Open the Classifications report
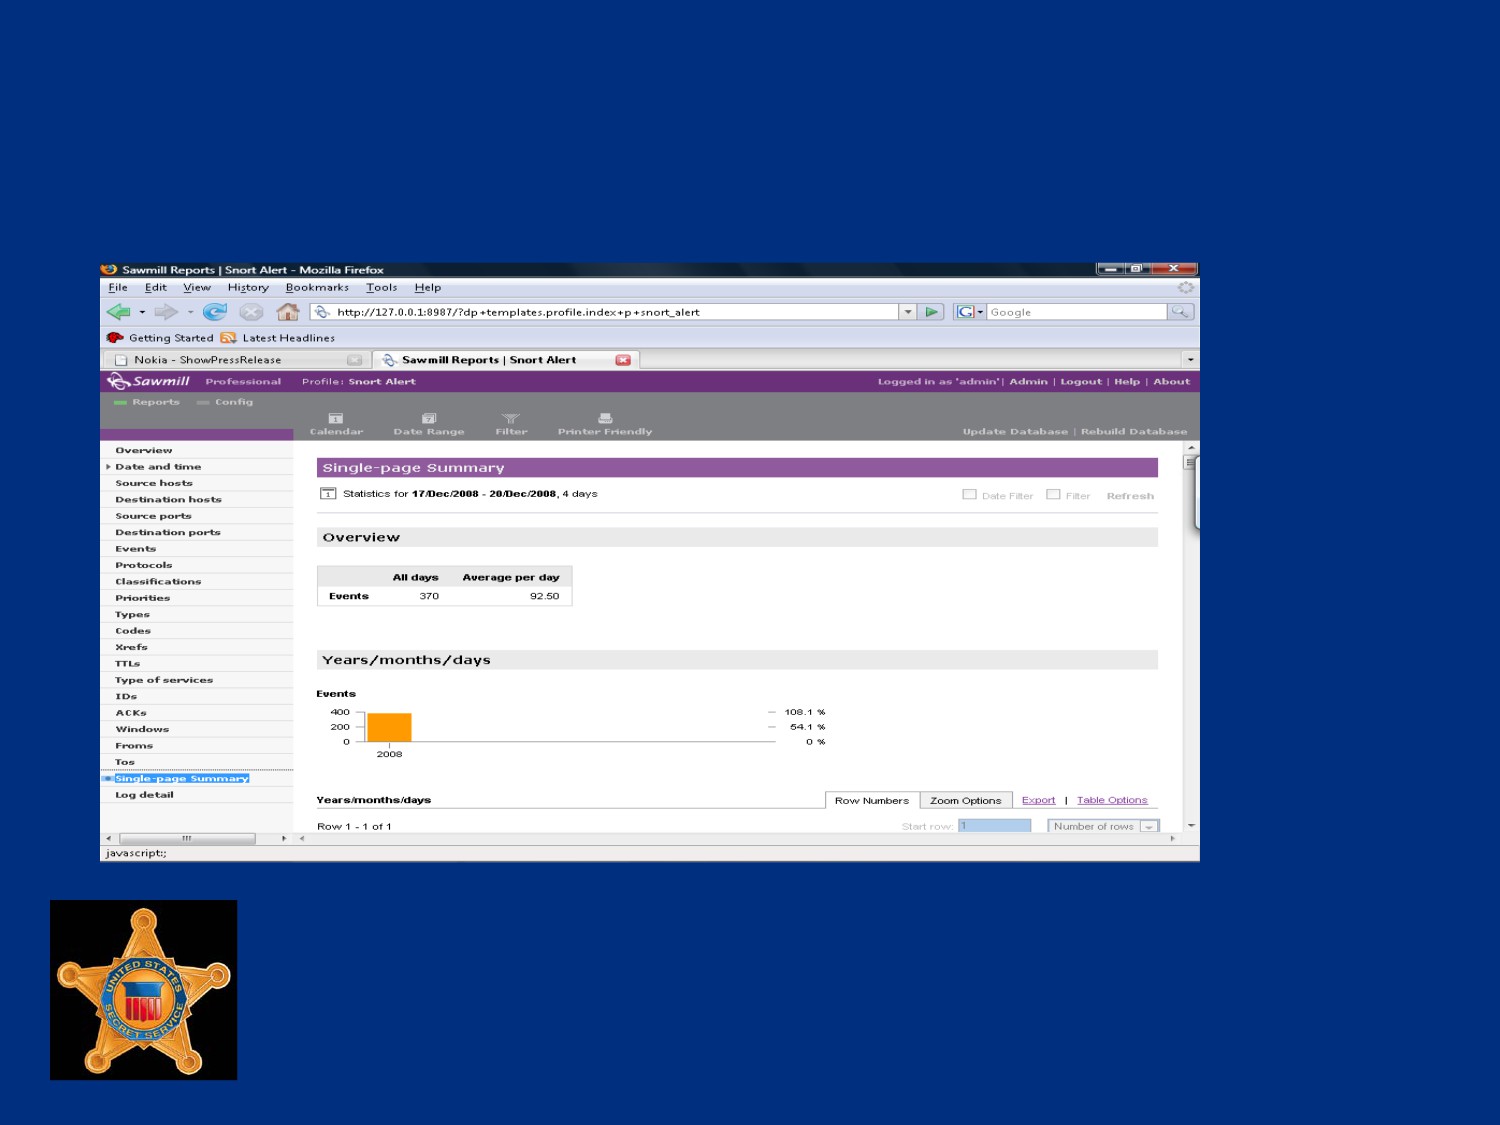The image size is (1500, 1125). [158, 581]
